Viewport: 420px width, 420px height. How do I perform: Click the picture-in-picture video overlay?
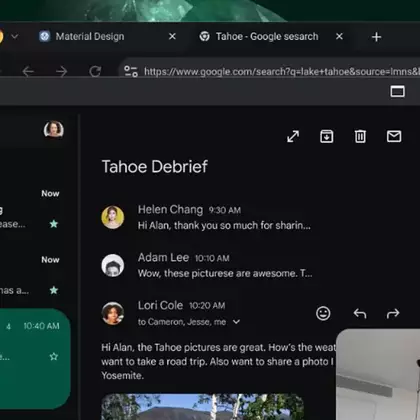(378, 374)
